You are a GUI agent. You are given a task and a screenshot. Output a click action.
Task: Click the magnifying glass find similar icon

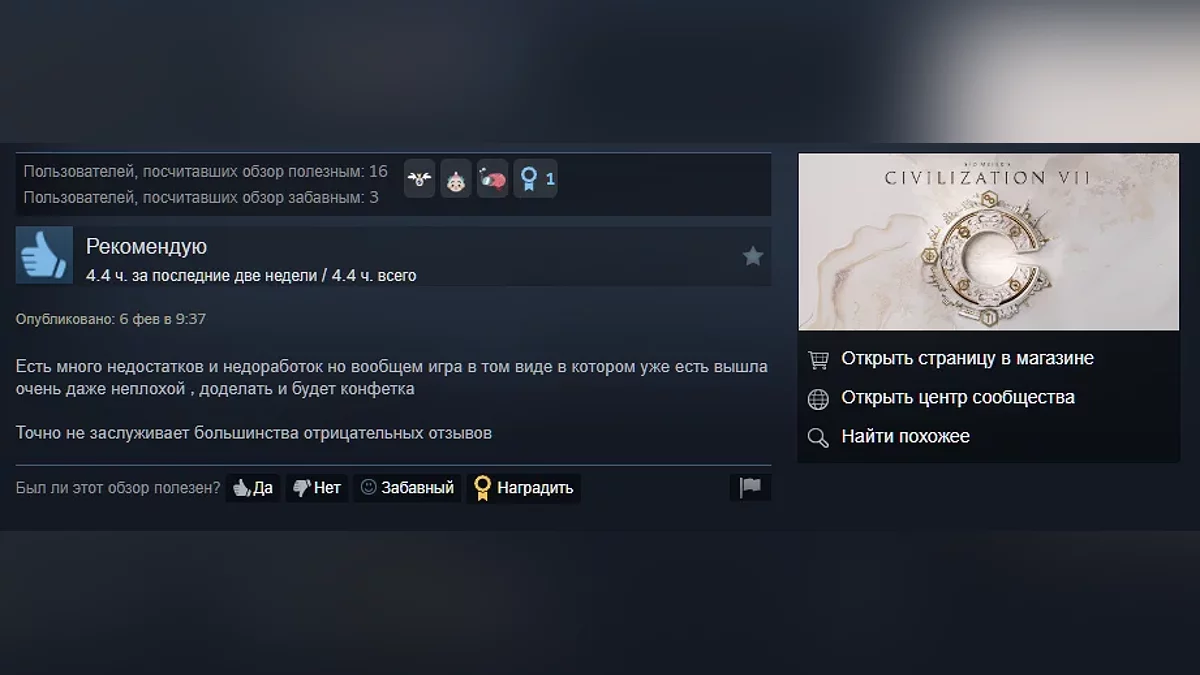pyautogui.click(x=818, y=438)
